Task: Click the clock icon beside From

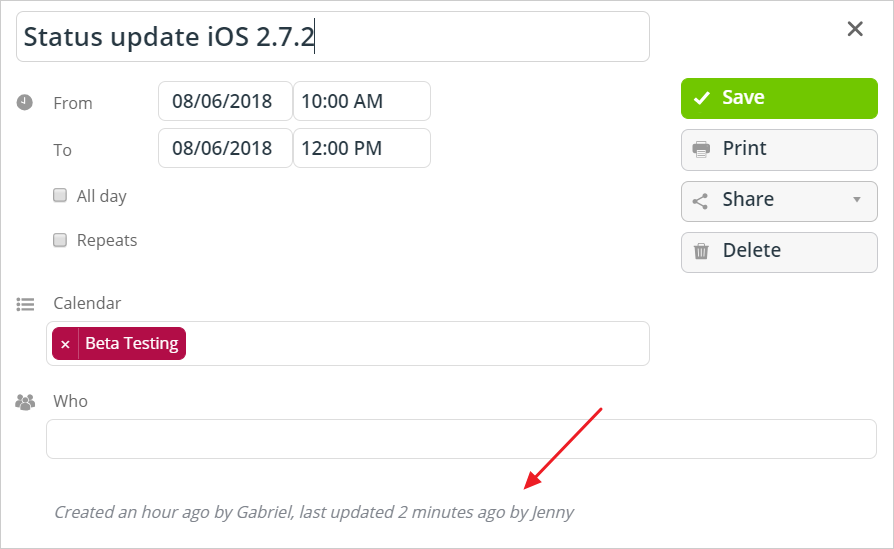Action: (x=25, y=103)
